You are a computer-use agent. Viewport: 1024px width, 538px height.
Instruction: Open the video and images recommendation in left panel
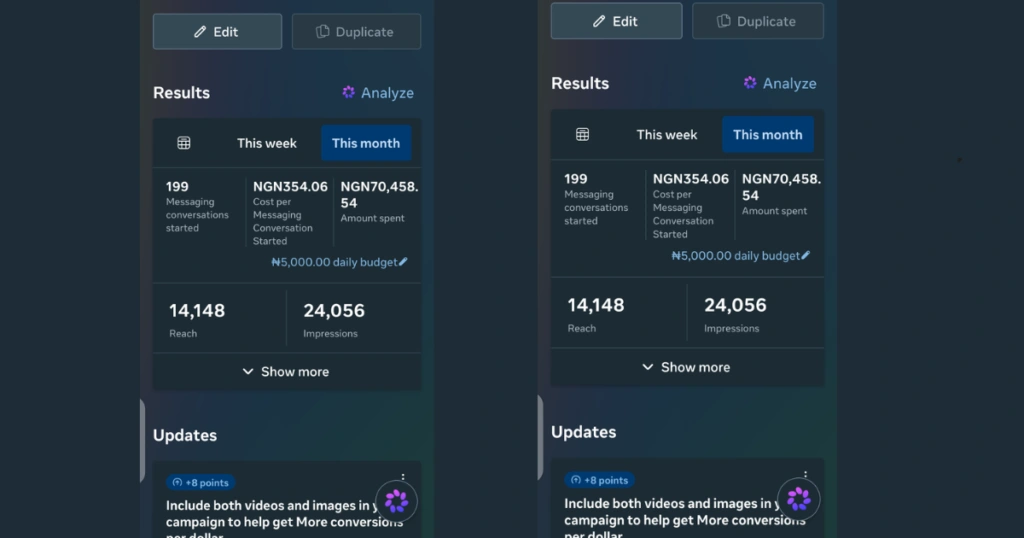(x=284, y=518)
